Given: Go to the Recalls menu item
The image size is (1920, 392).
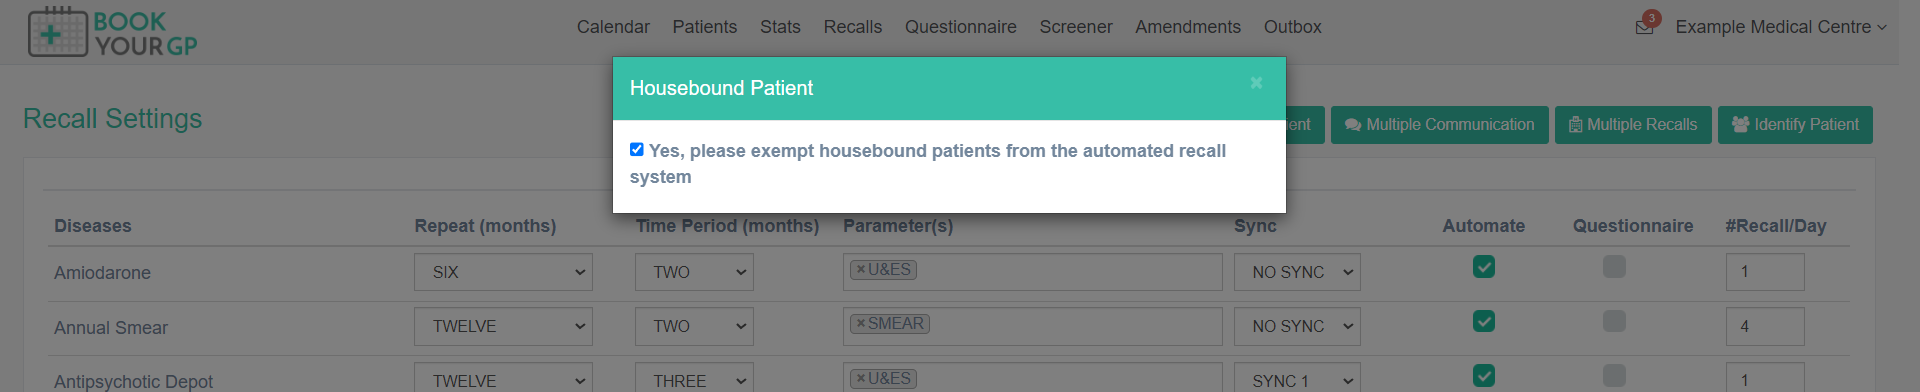Looking at the screenshot, I should click(853, 27).
